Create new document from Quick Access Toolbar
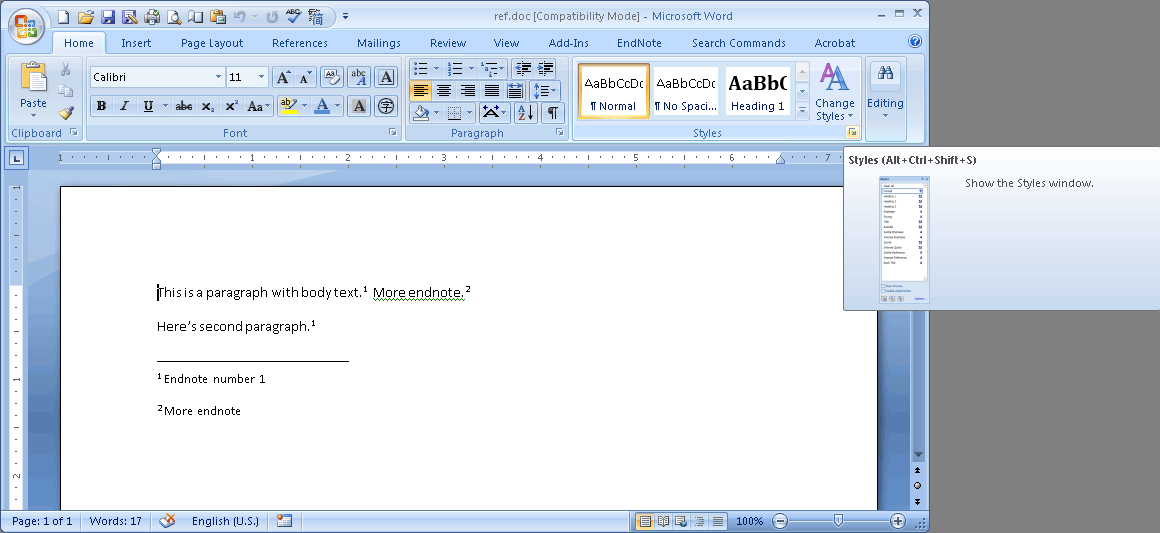Image resolution: width=1160 pixels, height=533 pixels. coord(64,16)
